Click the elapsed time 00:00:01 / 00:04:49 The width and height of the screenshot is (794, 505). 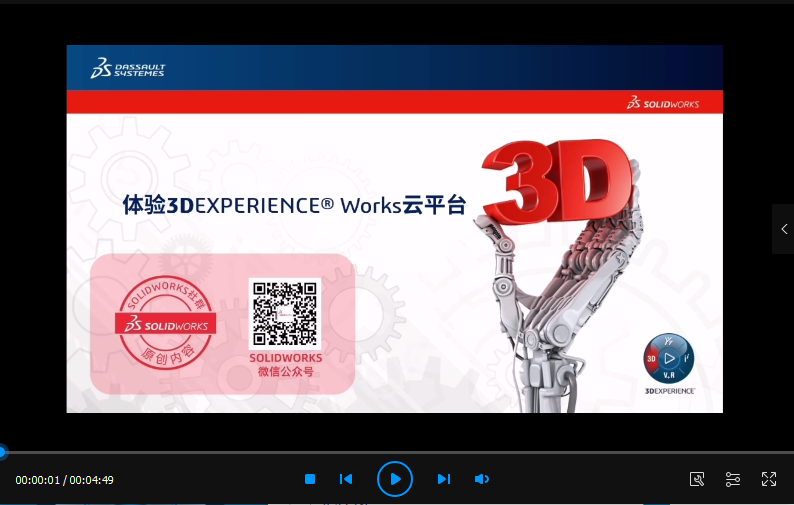click(64, 480)
